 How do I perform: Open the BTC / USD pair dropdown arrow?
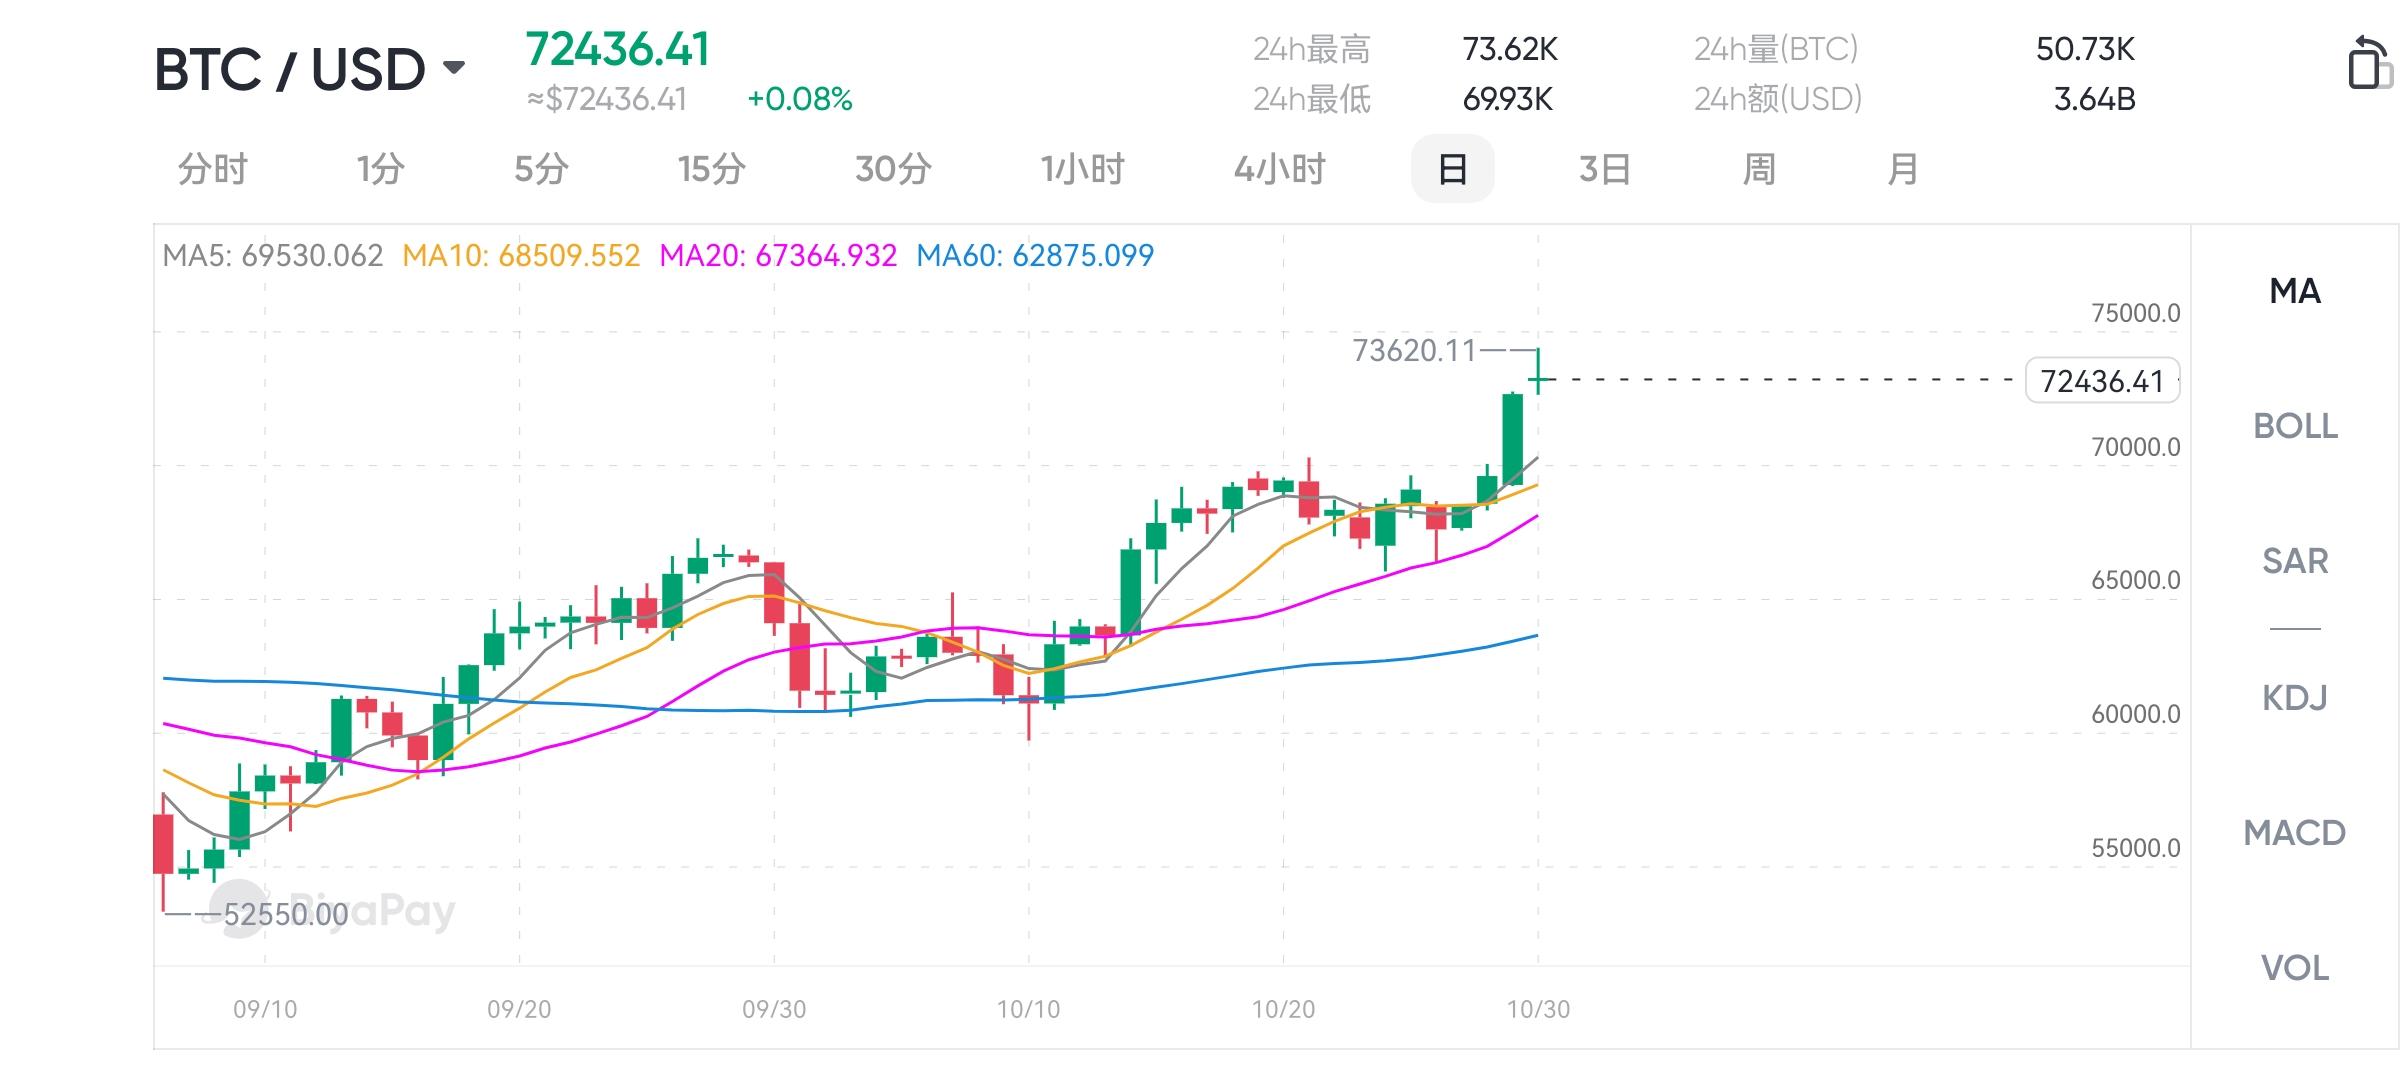454,68
